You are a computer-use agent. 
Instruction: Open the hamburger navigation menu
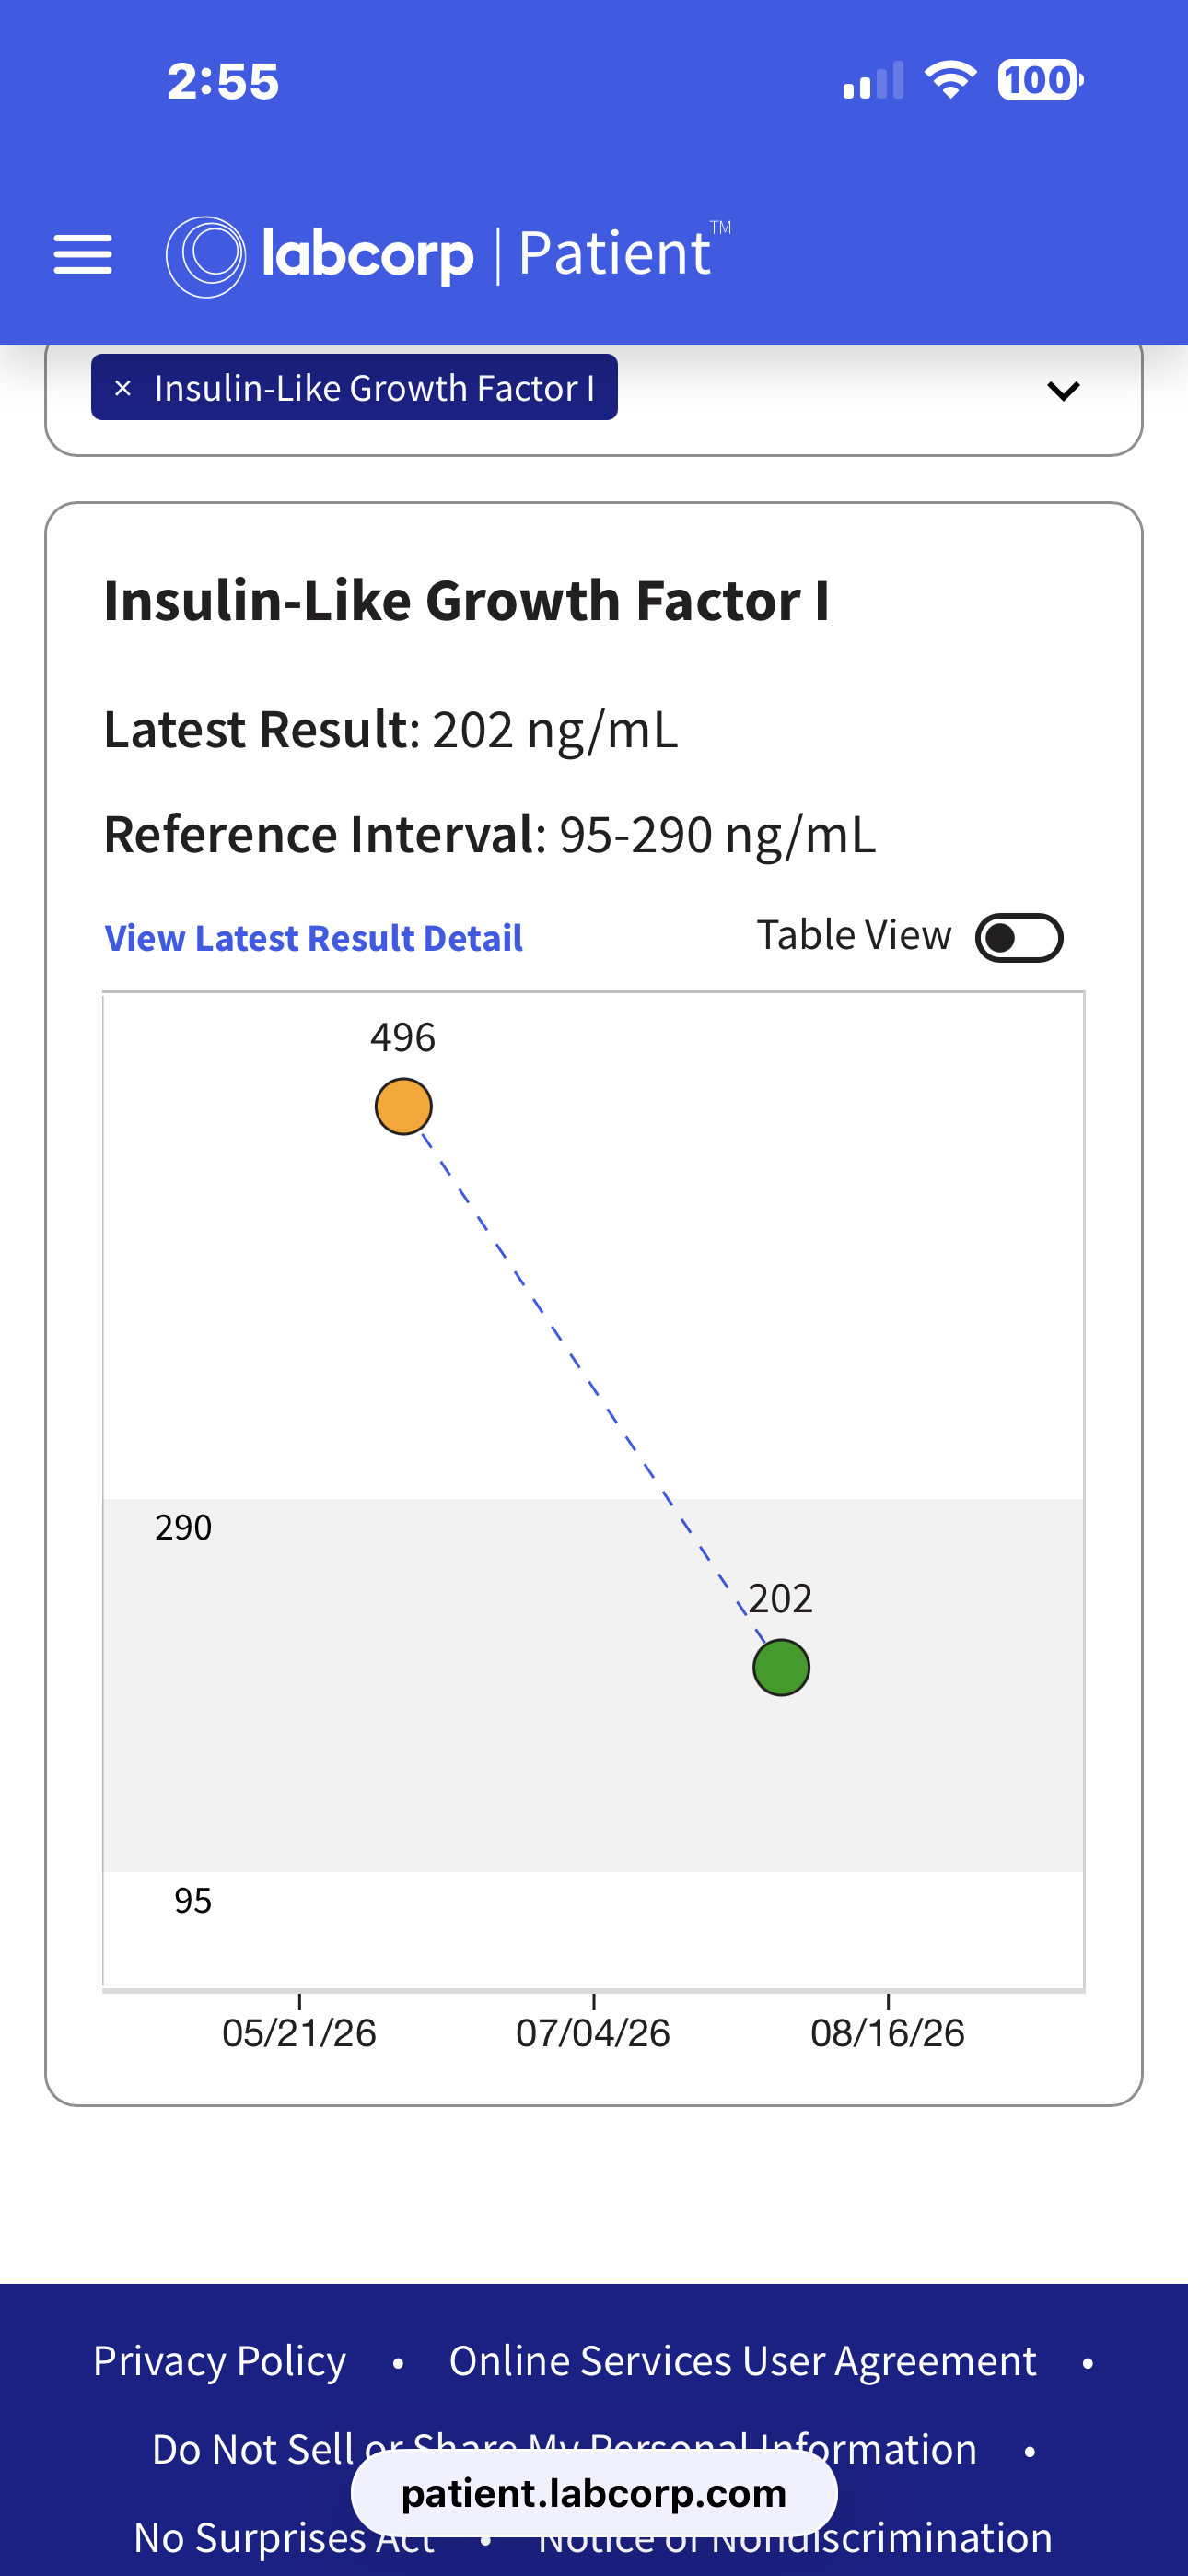click(x=83, y=254)
